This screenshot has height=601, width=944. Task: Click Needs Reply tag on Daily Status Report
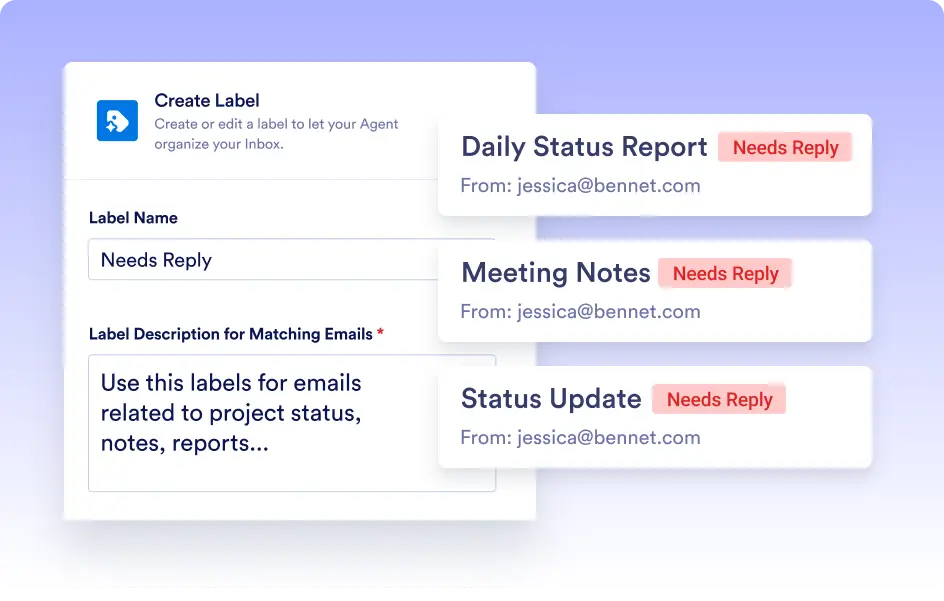click(x=785, y=148)
